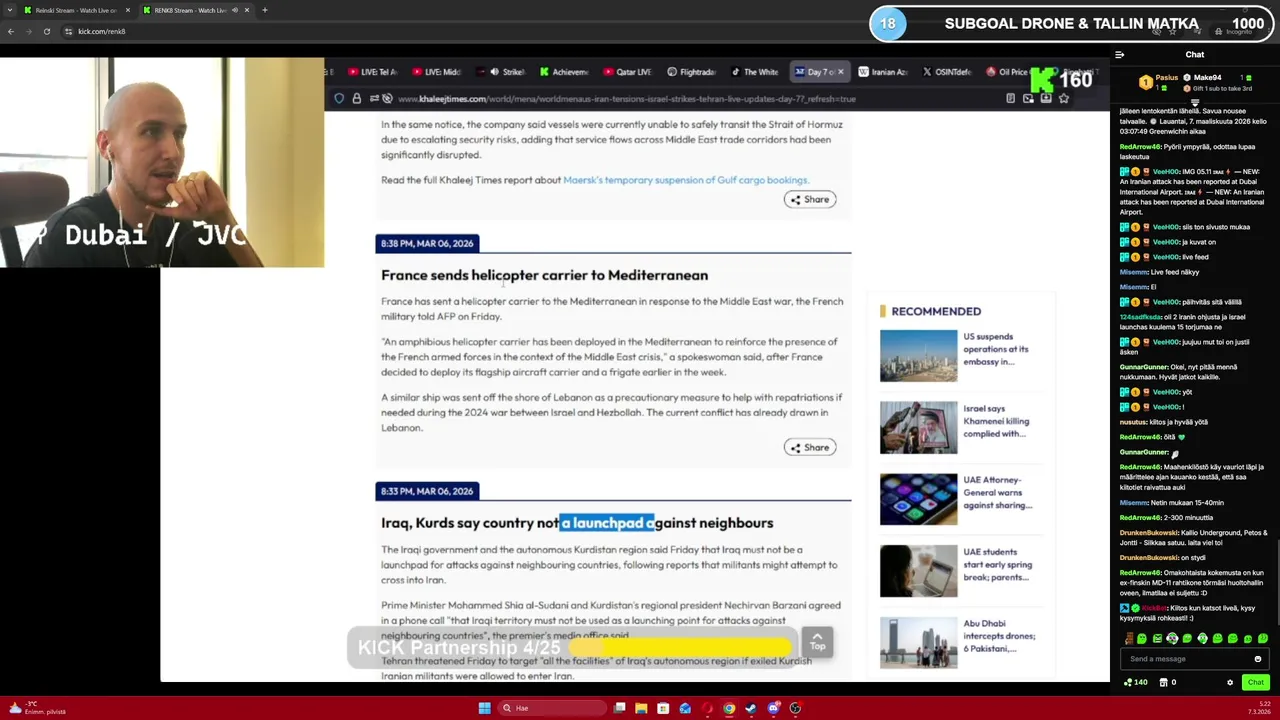
Task: Mute the RENK8 Stream tab audio icon
Action: click(235, 10)
